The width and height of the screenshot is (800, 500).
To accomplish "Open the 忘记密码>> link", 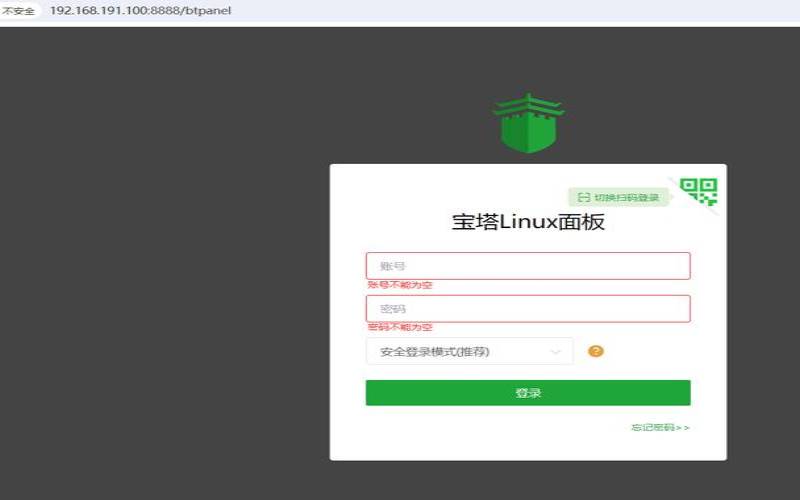I will pyautogui.click(x=661, y=428).
